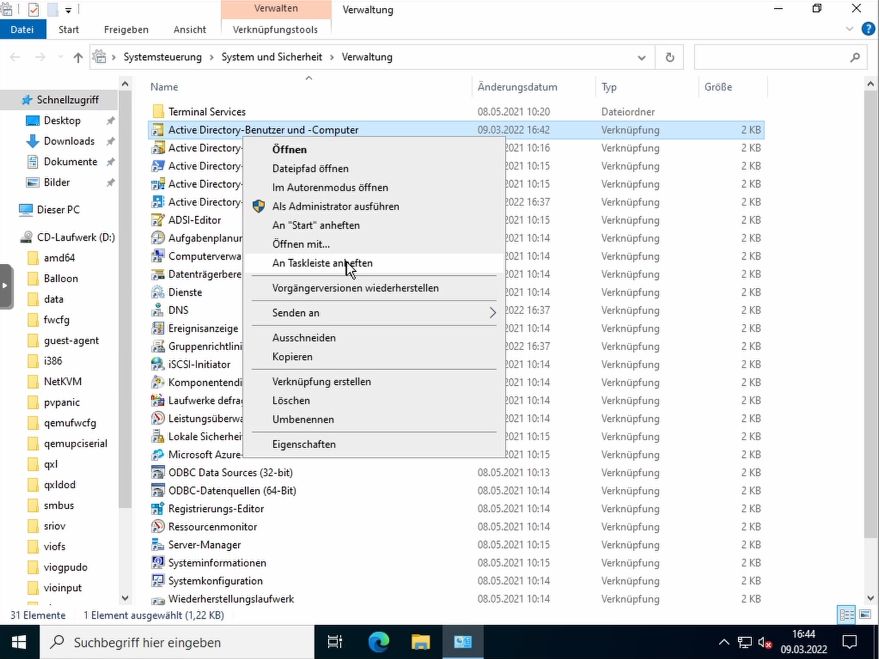Screen dimensions: 879x659
Task: Click the Terminal Services folder icon
Action: click(x=158, y=112)
